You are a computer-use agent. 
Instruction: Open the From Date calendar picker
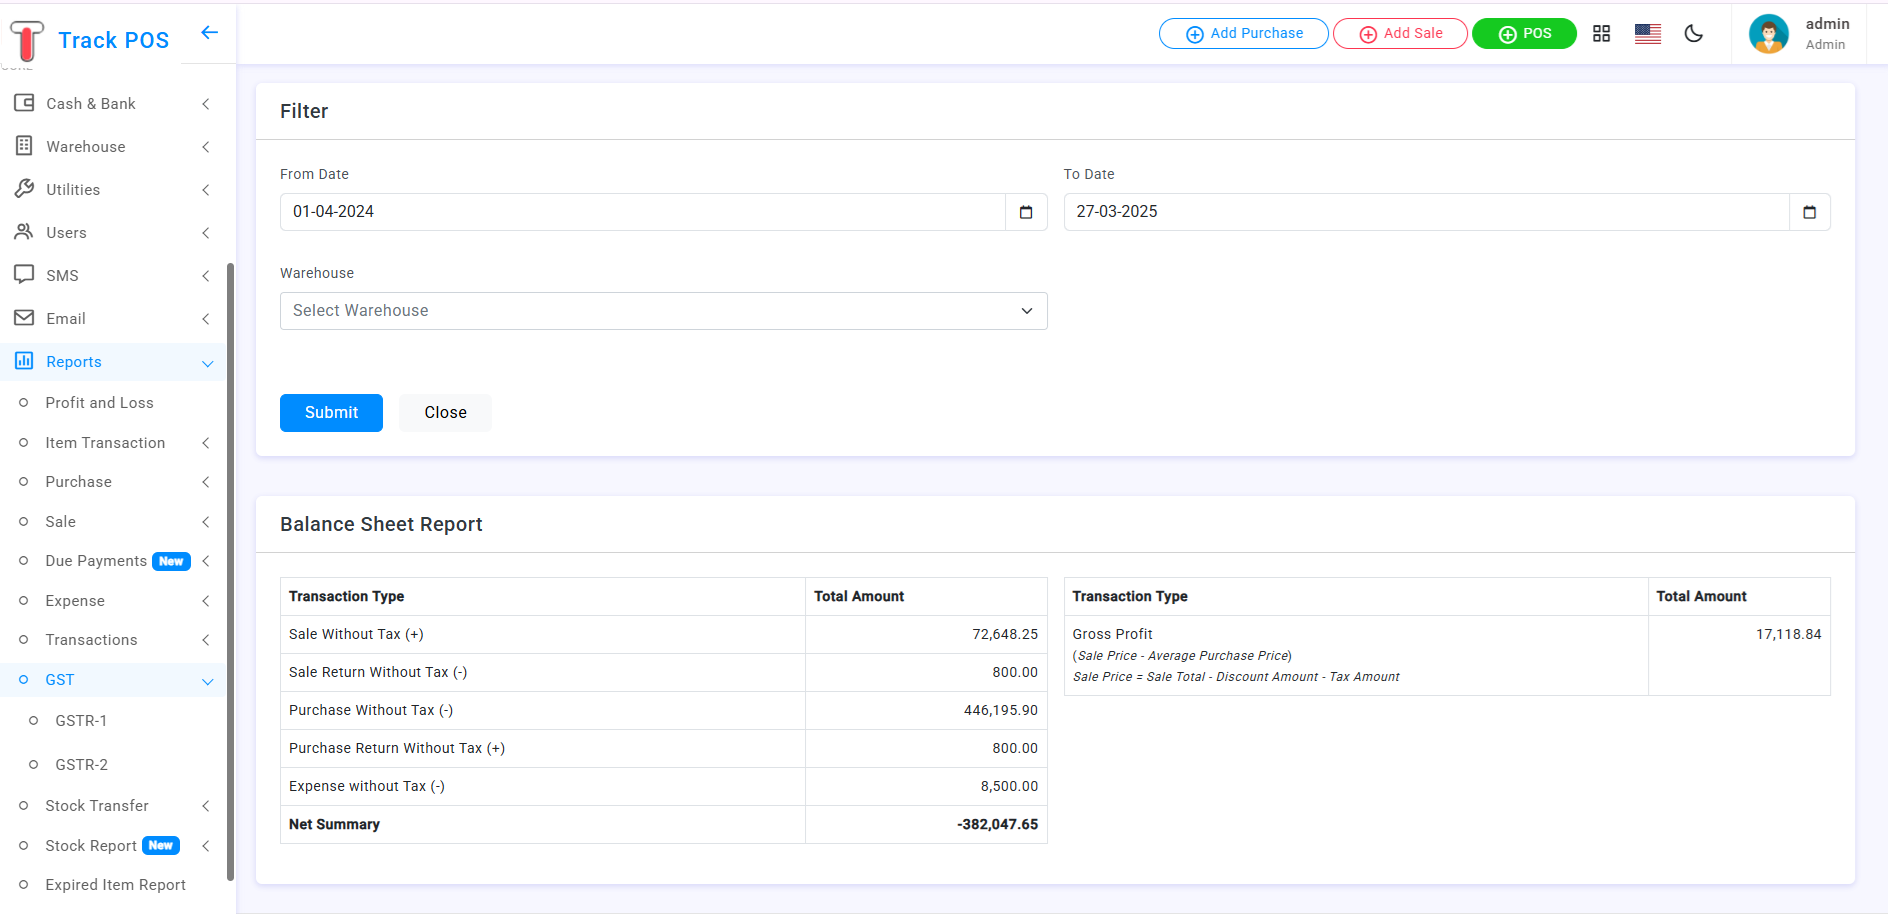point(1025,212)
